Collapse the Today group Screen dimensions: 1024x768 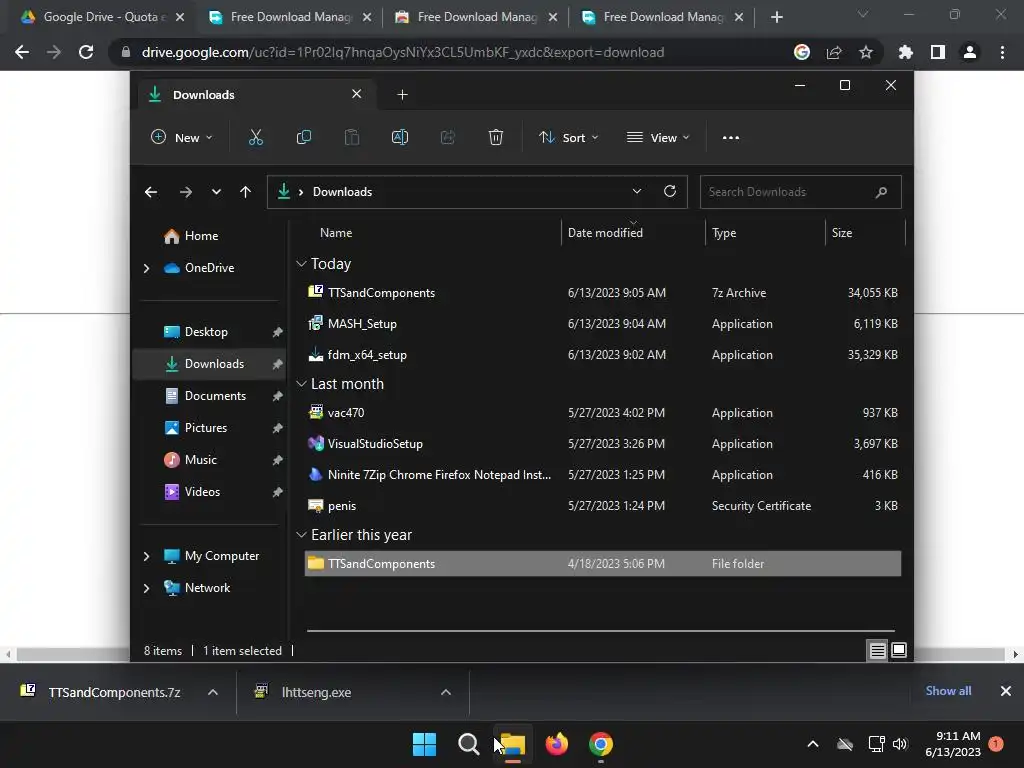301,264
